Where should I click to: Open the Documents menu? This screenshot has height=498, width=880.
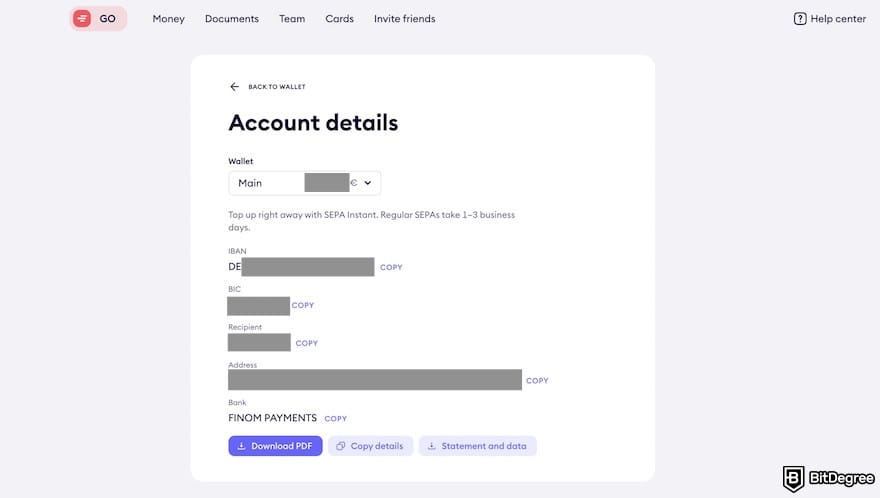pos(232,19)
